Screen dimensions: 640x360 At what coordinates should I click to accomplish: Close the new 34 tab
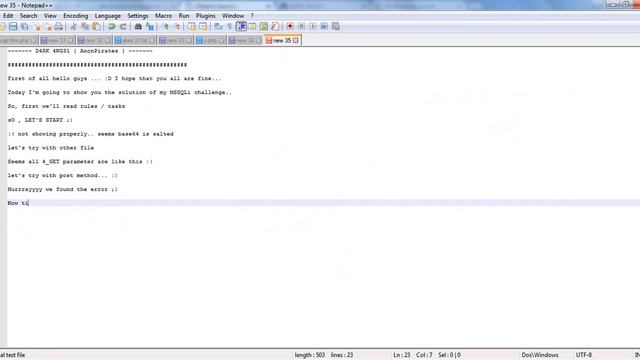click(258, 40)
